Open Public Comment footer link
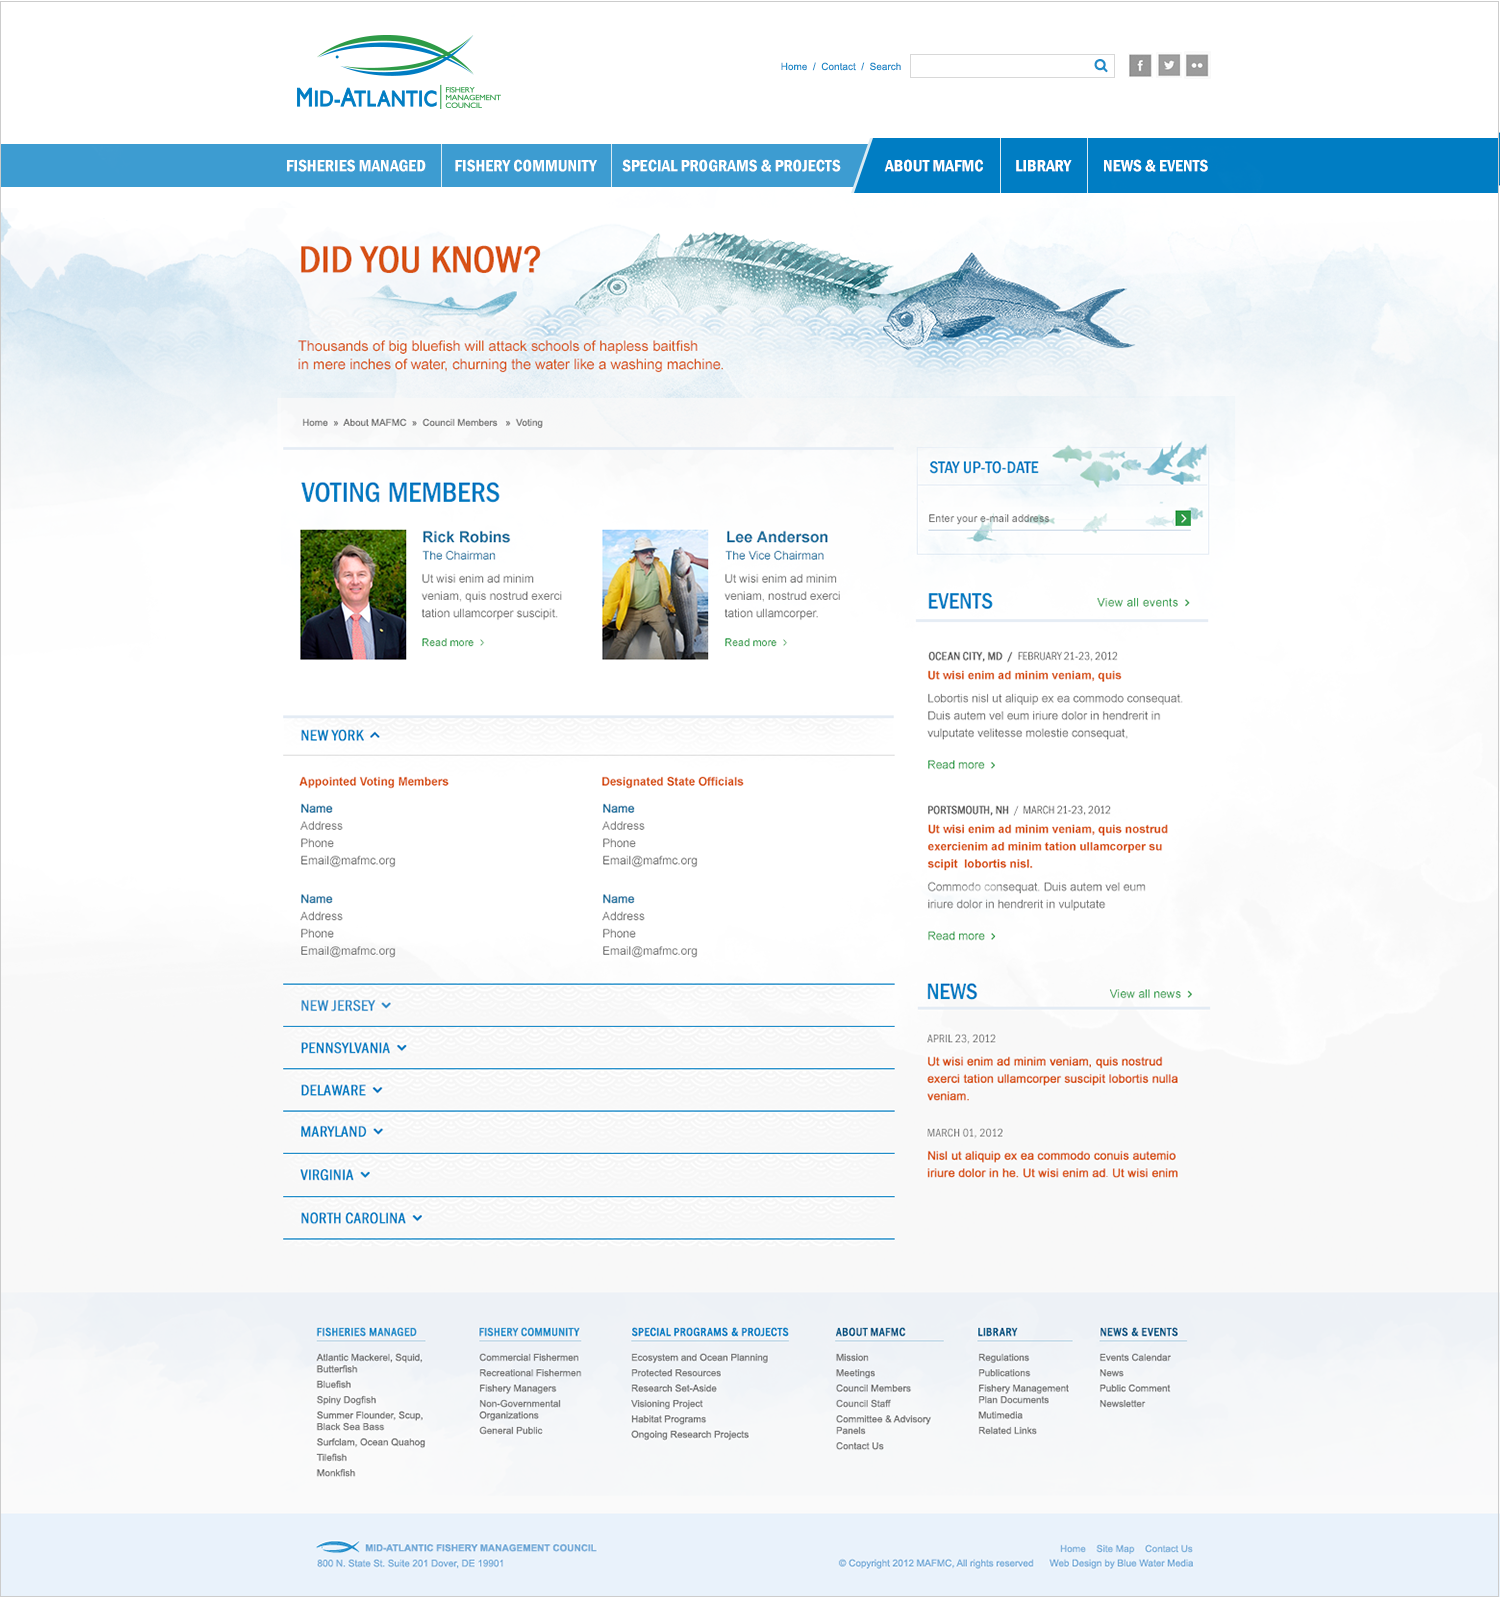The width and height of the screenshot is (1500, 1597). click(1135, 1389)
